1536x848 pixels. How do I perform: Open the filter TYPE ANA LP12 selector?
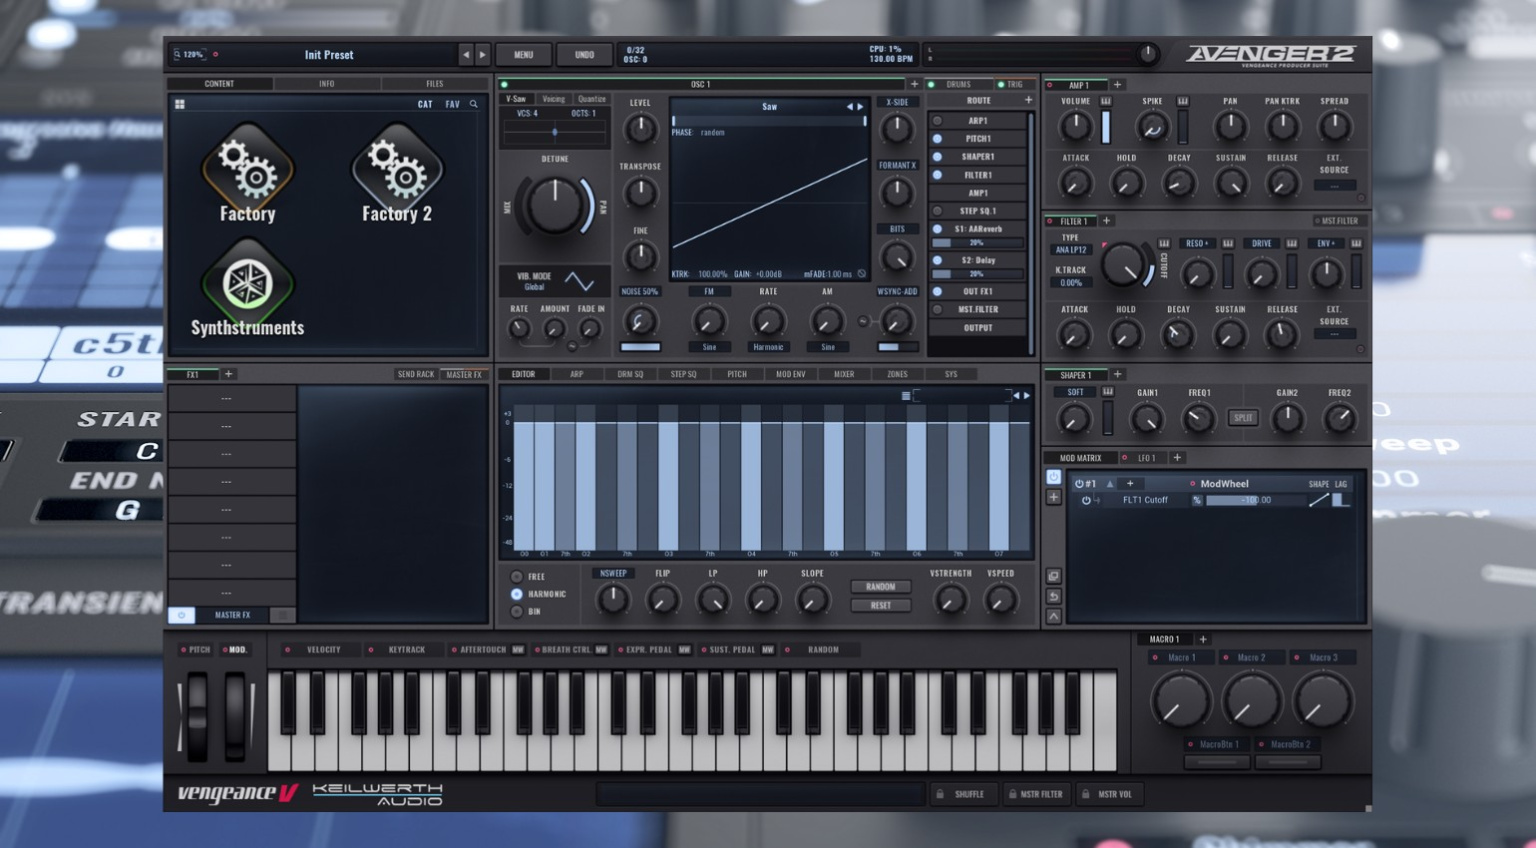pyautogui.click(x=1070, y=250)
